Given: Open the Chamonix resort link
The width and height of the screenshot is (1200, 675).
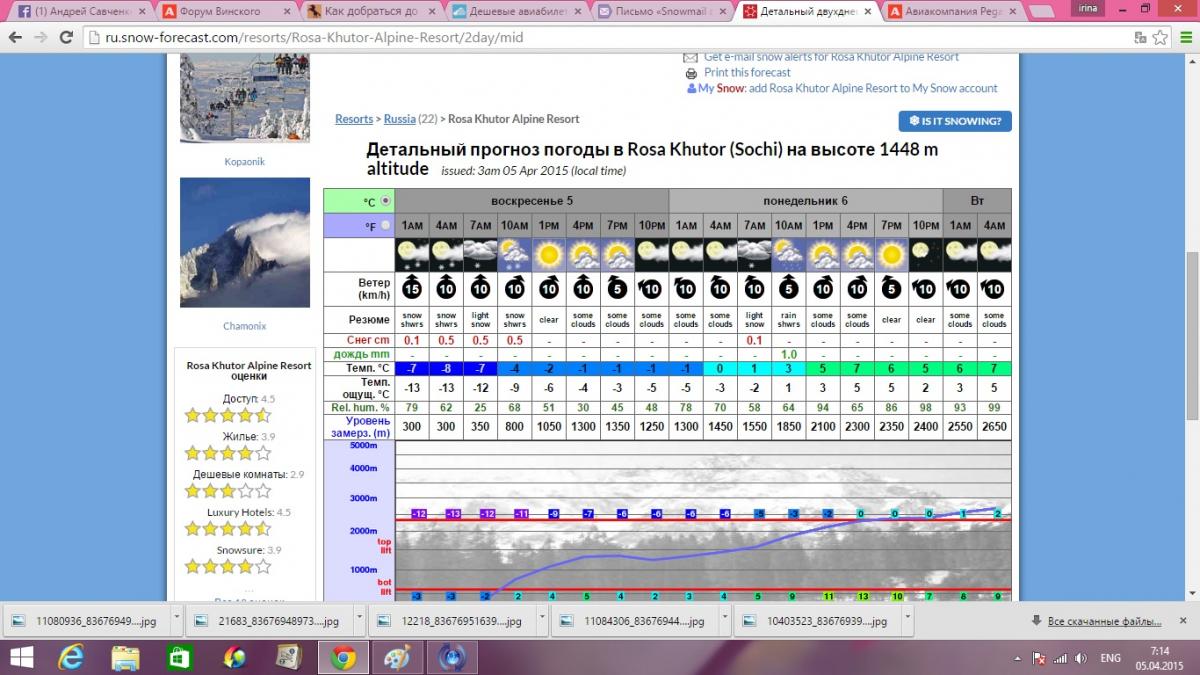Looking at the screenshot, I should pyautogui.click(x=244, y=326).
